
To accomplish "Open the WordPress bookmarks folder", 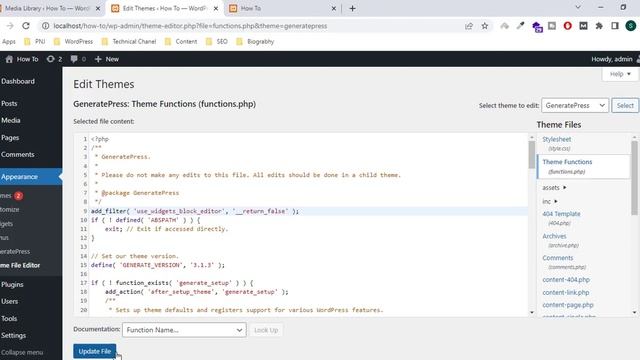I will point(73,42).
